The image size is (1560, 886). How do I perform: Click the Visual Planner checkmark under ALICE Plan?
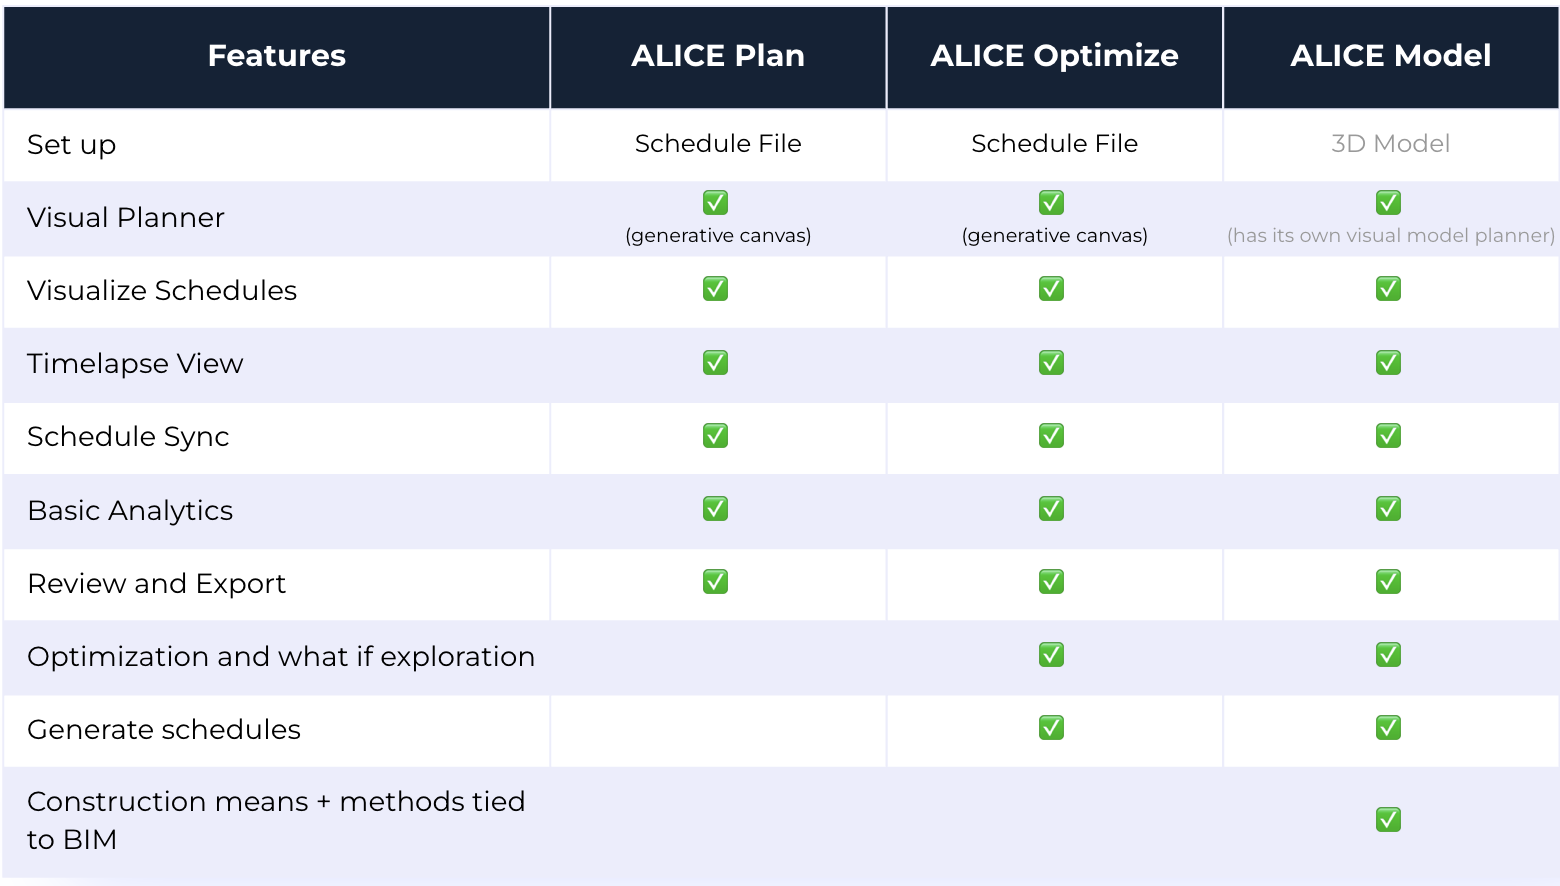coord(715,203)
